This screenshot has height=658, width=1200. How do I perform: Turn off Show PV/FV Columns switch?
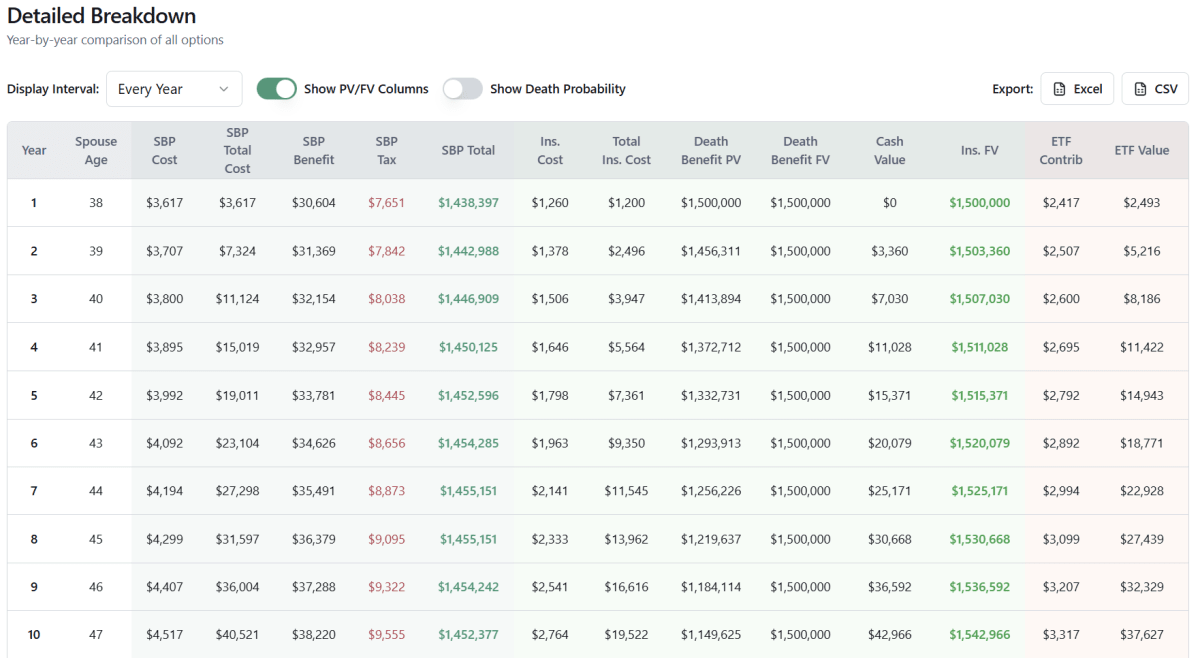tap(277, 89)
